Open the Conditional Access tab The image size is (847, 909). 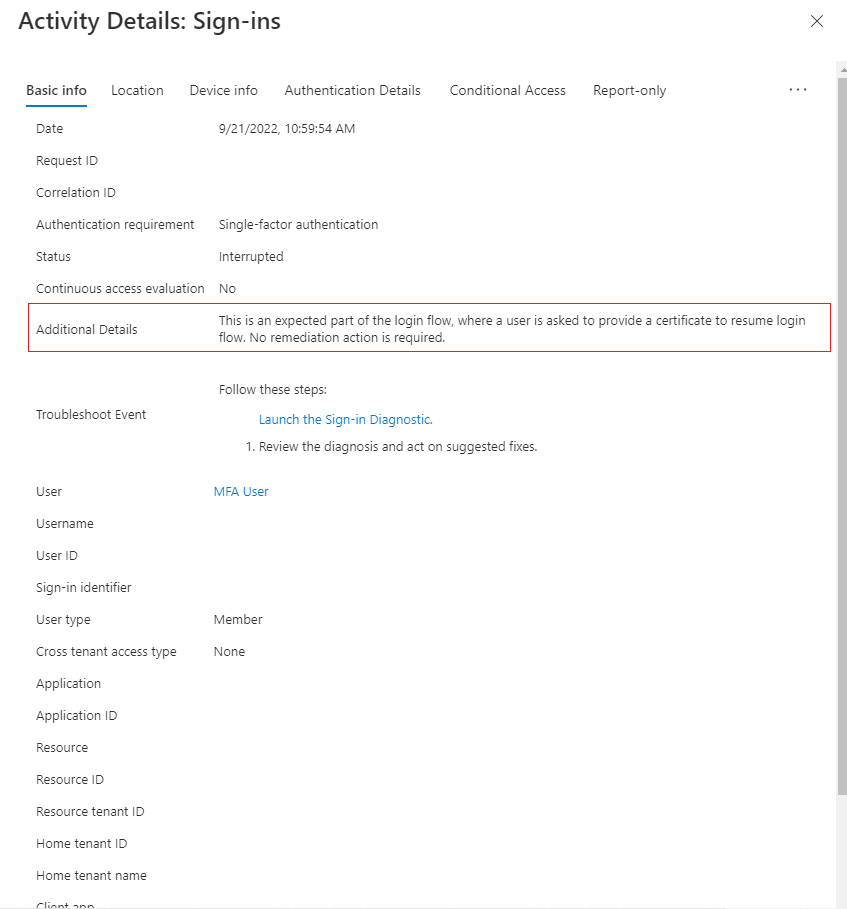[x=507, y=90]
